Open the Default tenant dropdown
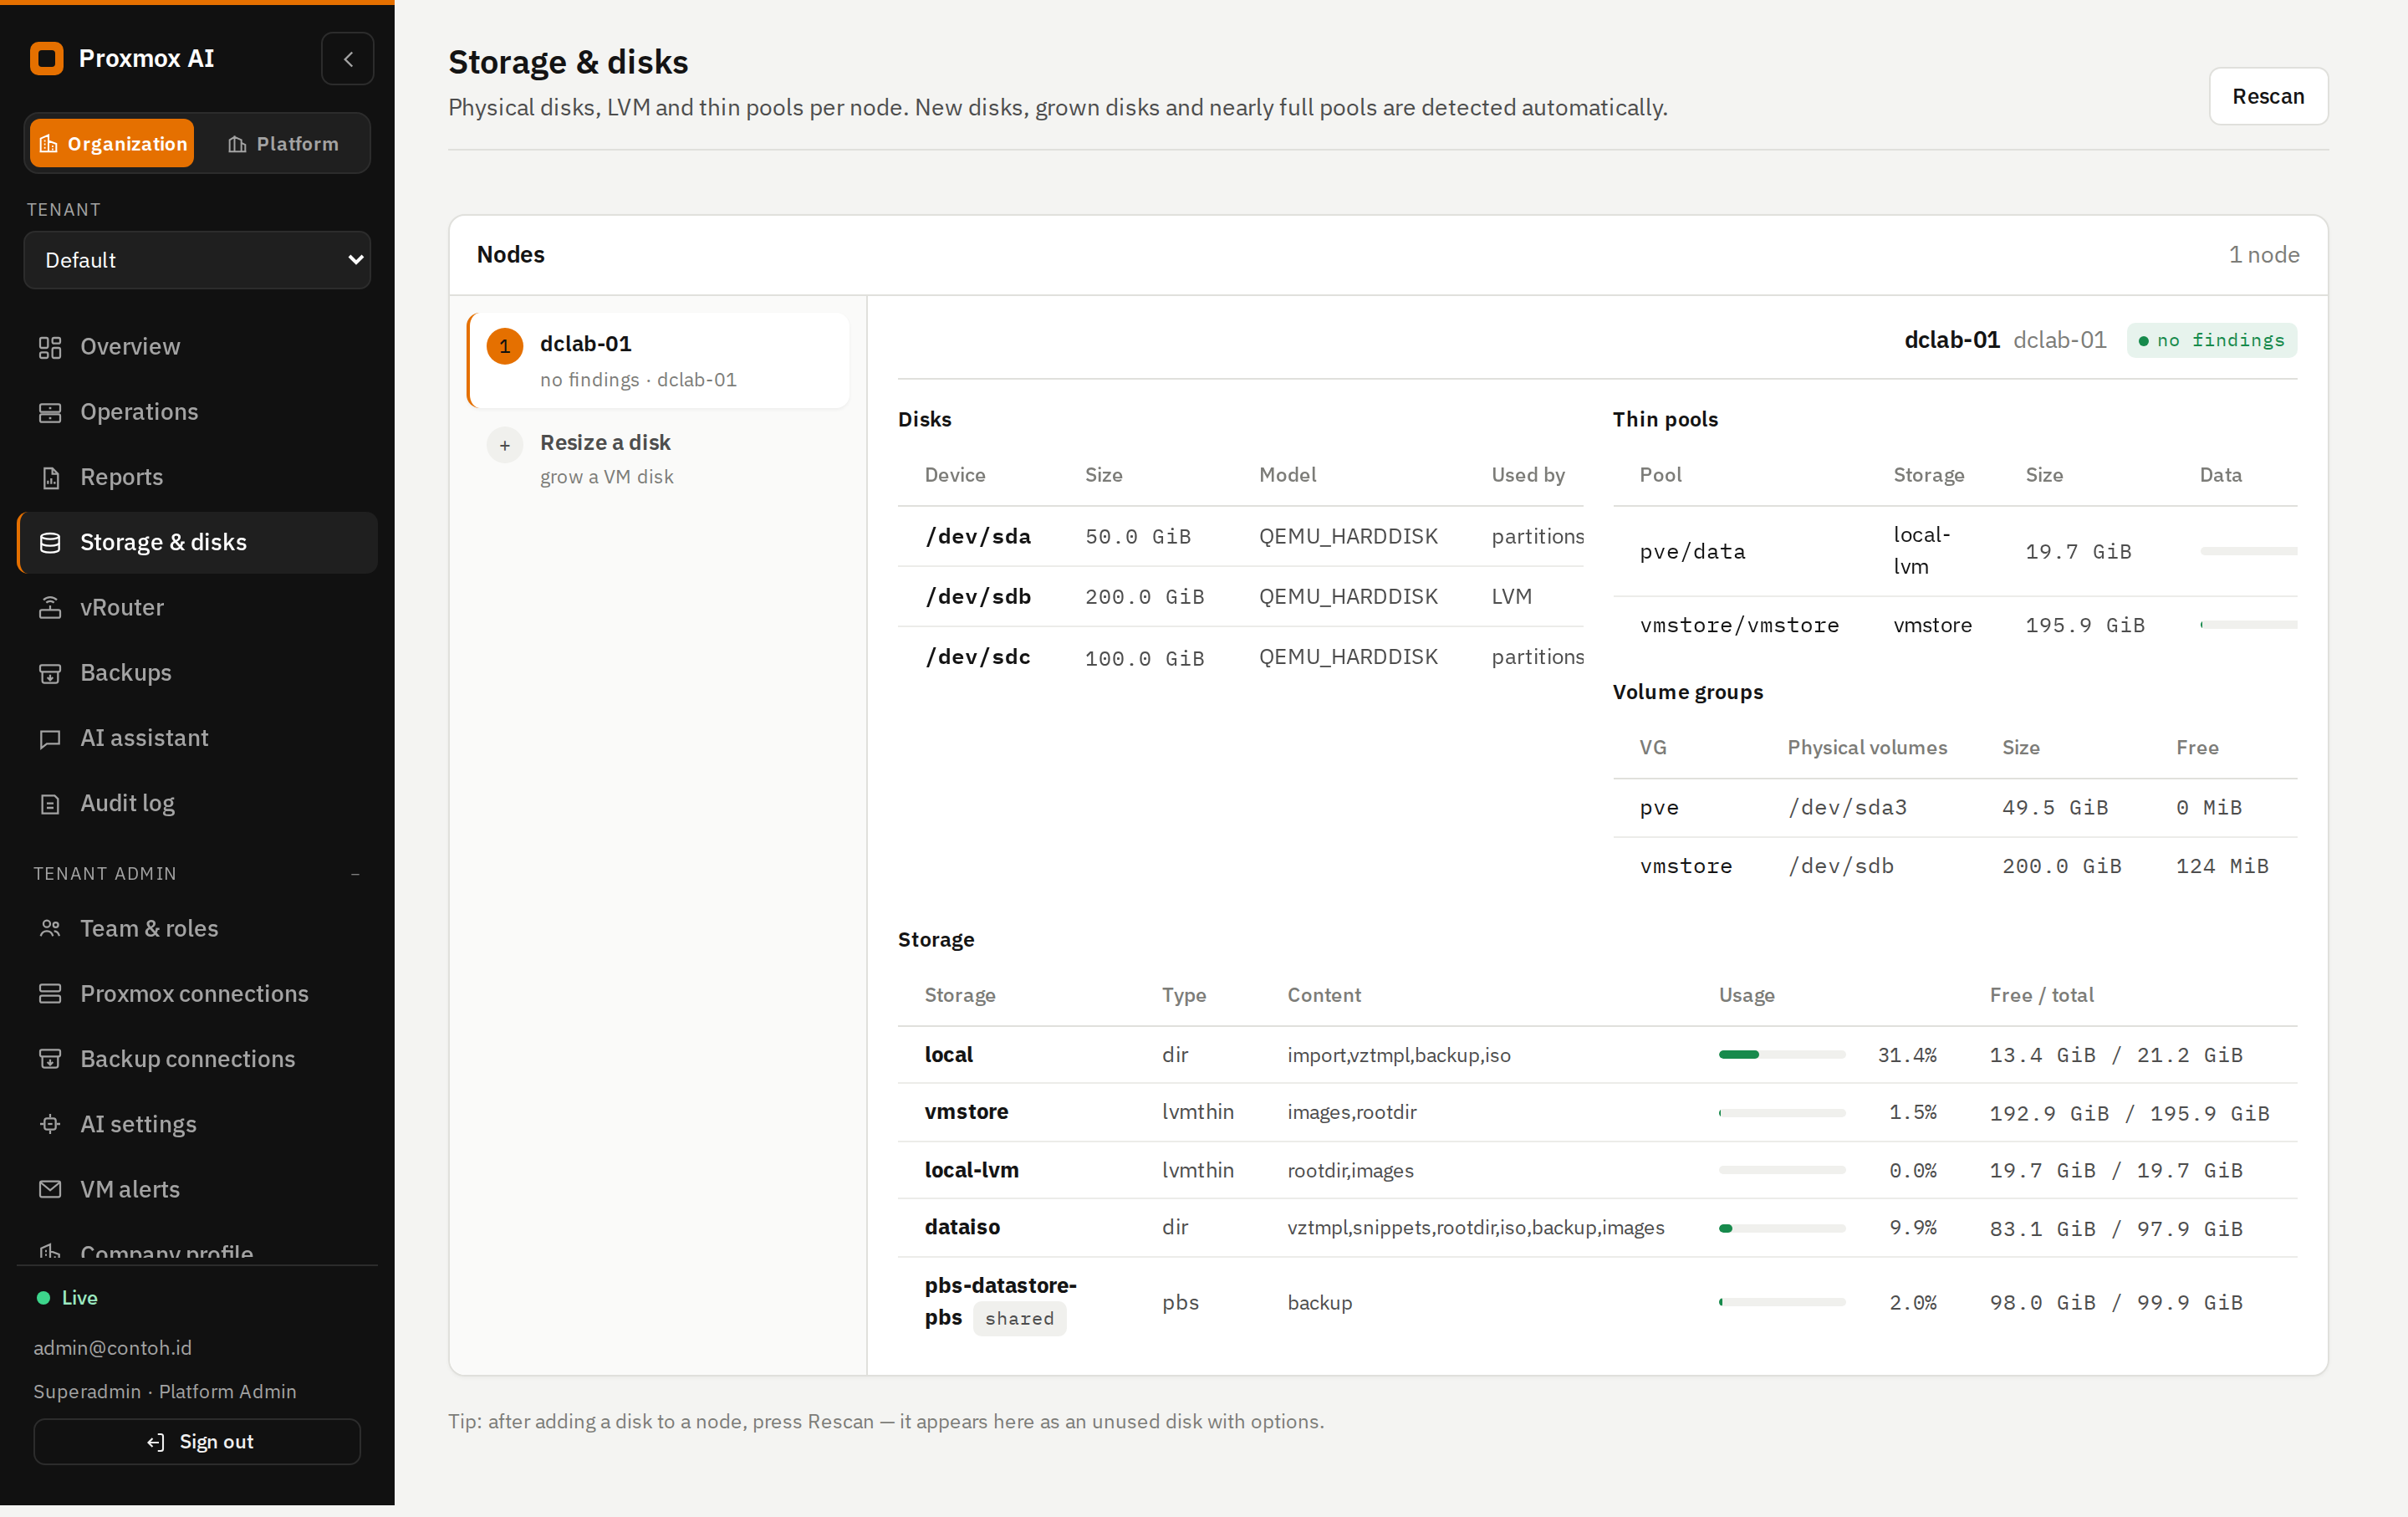Image resolution: width=2408 pixels, height=1517 pixels. click(197, 260)
